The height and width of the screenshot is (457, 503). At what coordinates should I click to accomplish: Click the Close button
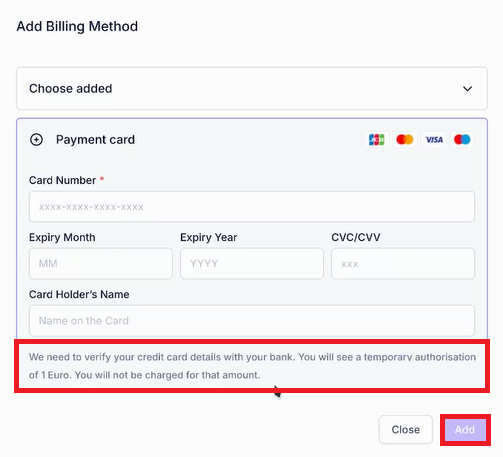pos(406,429)
